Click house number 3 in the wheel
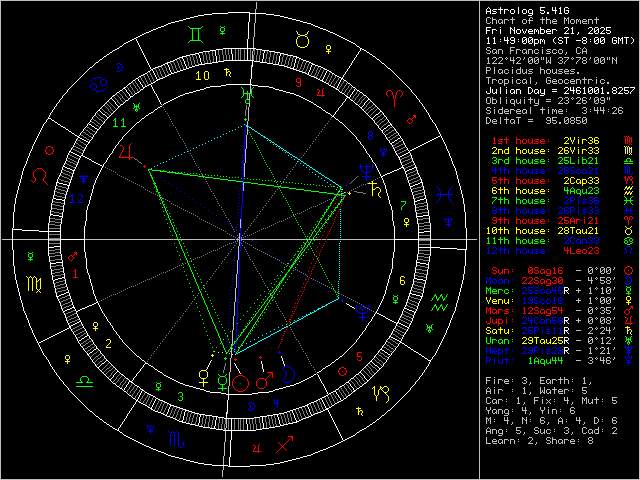This screenshot has height=480, width=640. 180,396
